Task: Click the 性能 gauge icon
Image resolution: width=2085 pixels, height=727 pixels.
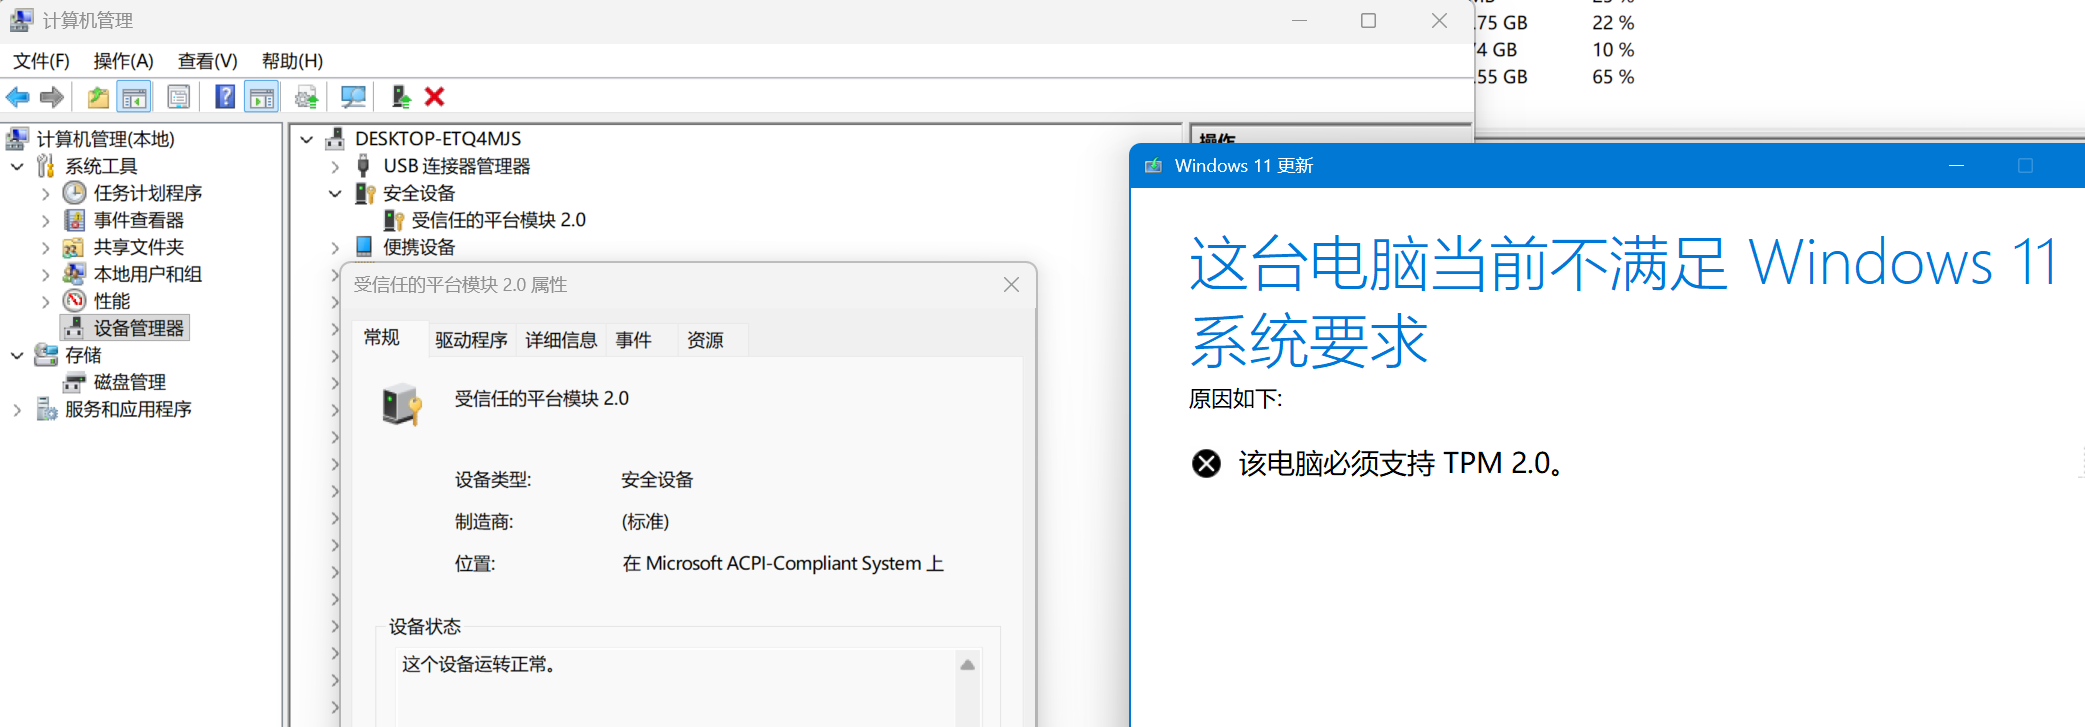Action: pyautogui.click(x=74, y=300)
